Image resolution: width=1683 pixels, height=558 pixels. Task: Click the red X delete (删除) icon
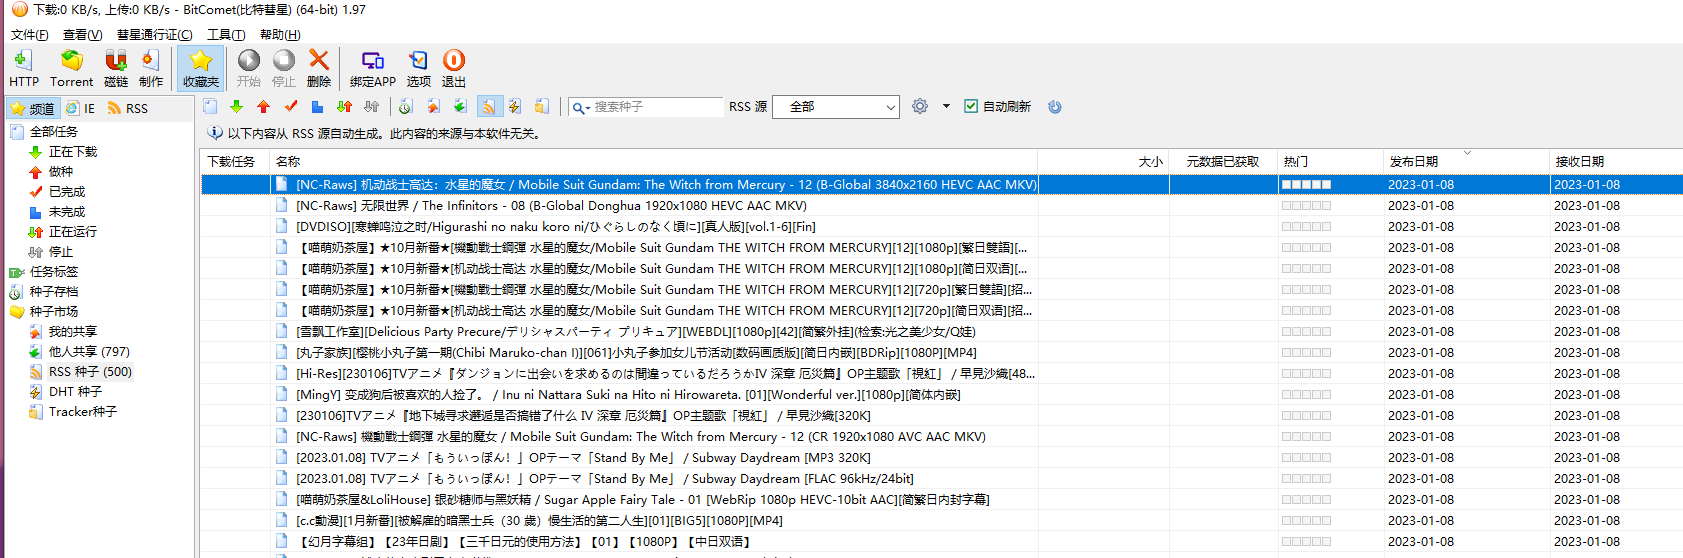319,68
